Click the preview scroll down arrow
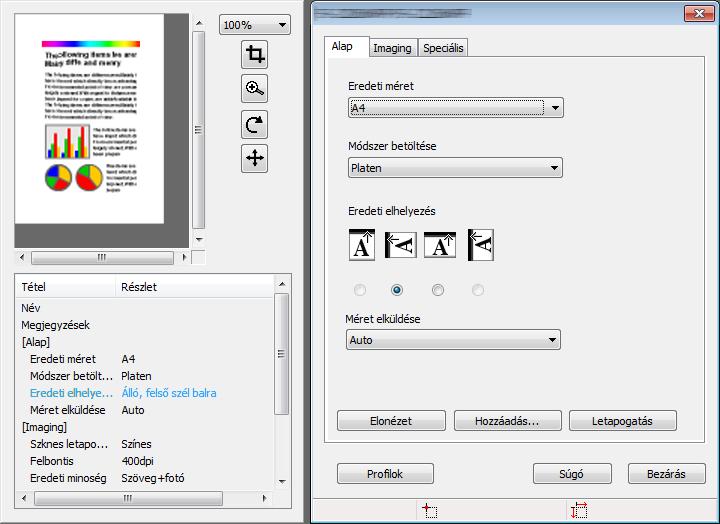Image resolution: width=720 pixels, height=524 pixels. point(198,239)
